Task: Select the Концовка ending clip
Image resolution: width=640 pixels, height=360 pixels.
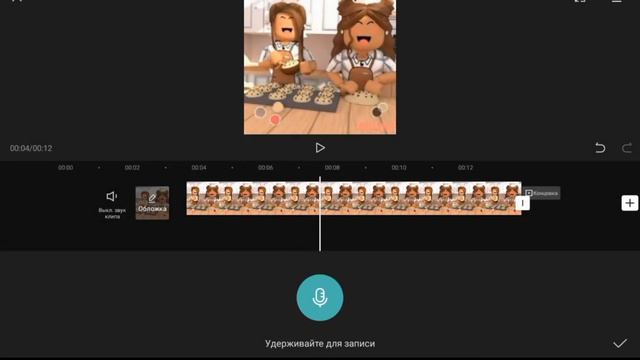Action: tap(542, 193)
